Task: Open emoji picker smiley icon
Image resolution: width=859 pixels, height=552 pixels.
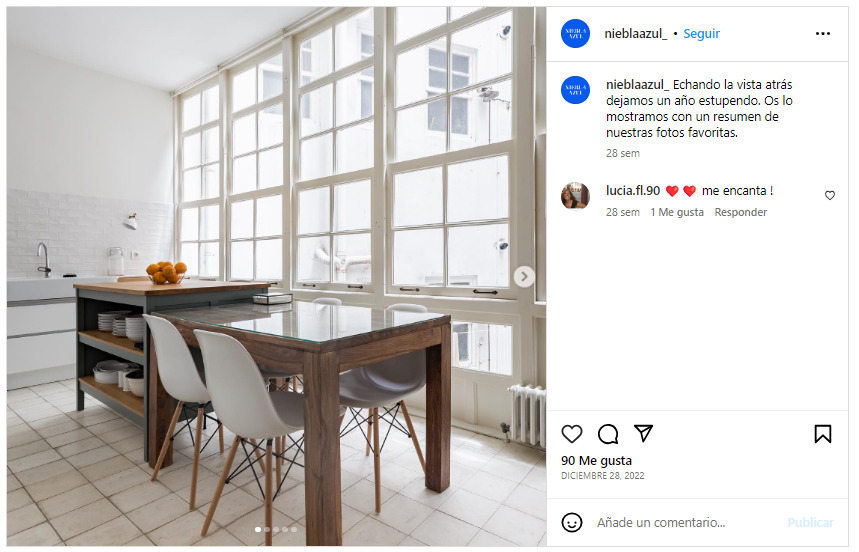Action: (x=571, y=522)
